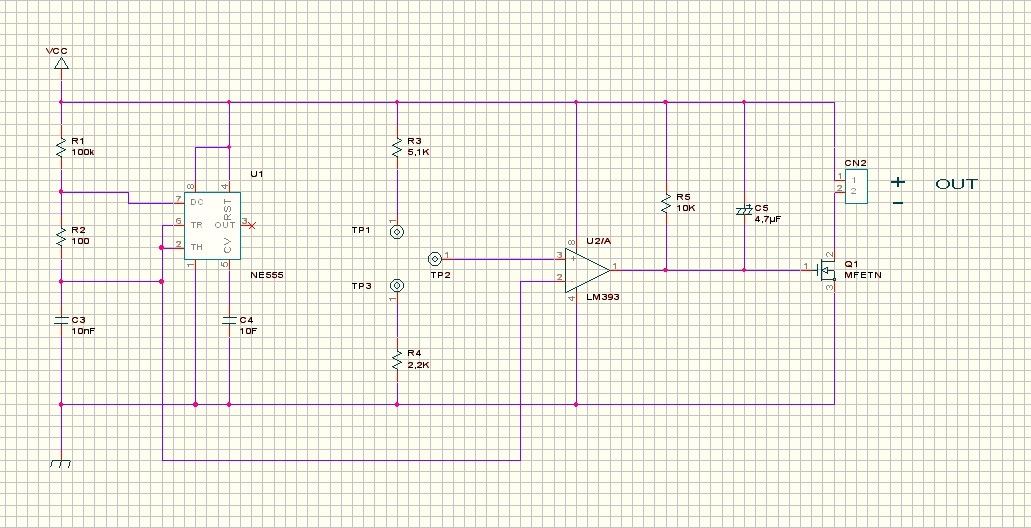Screen dimensions: 1031x528
Task: Click the 4,7µF value of C5
Action: pyautogui.click(x=768, y=218)
